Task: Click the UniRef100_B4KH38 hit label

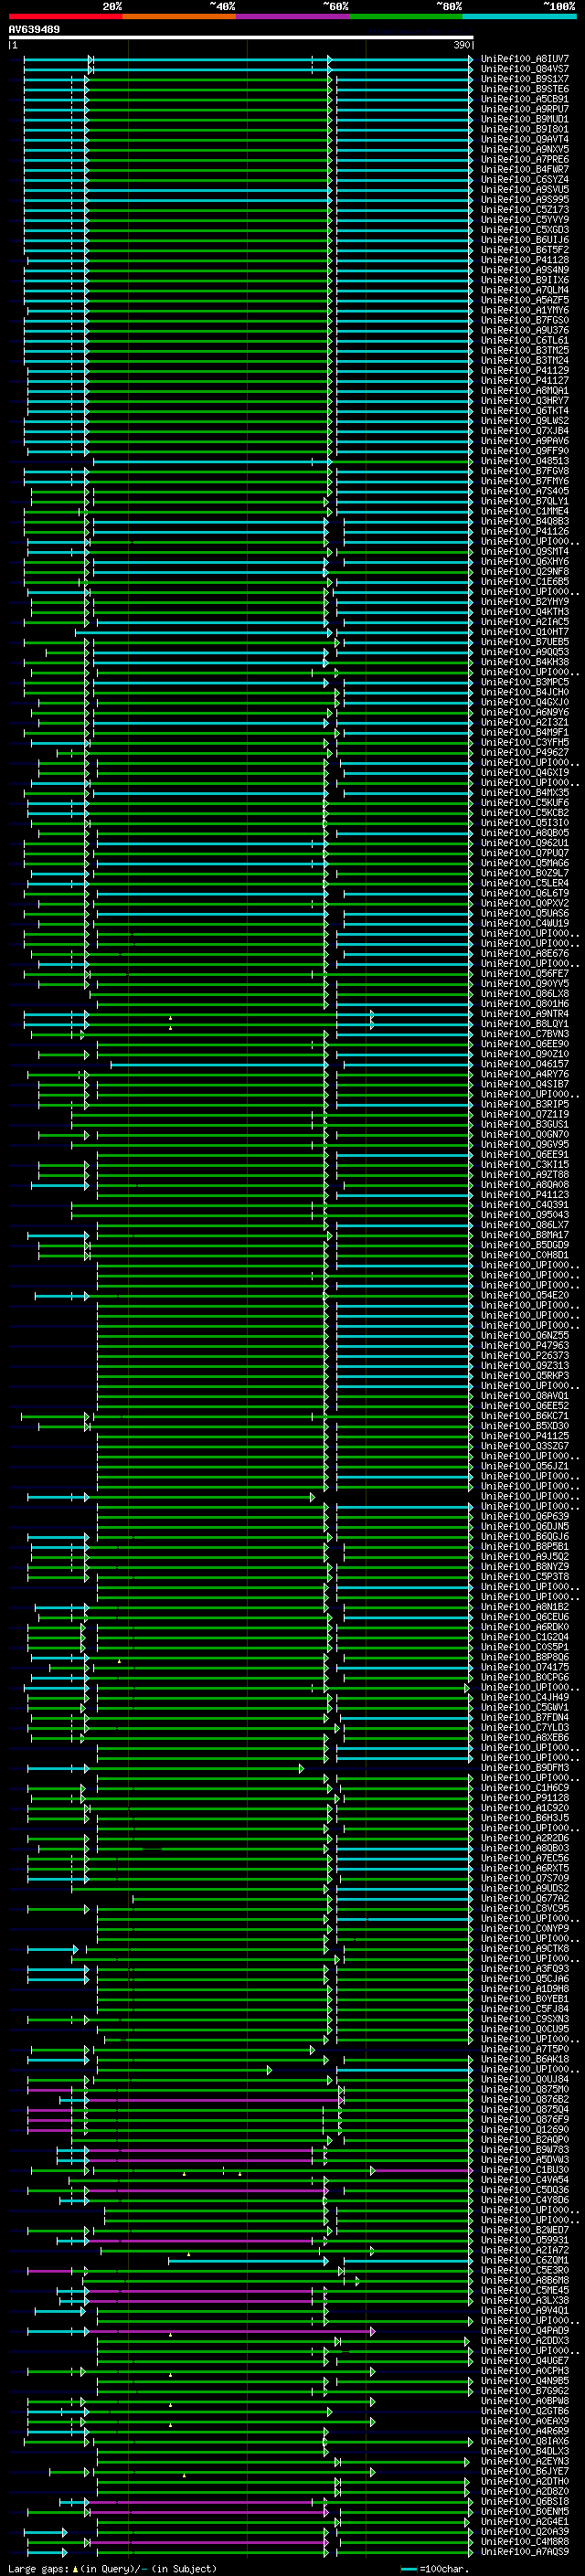Action: (525, 662)
